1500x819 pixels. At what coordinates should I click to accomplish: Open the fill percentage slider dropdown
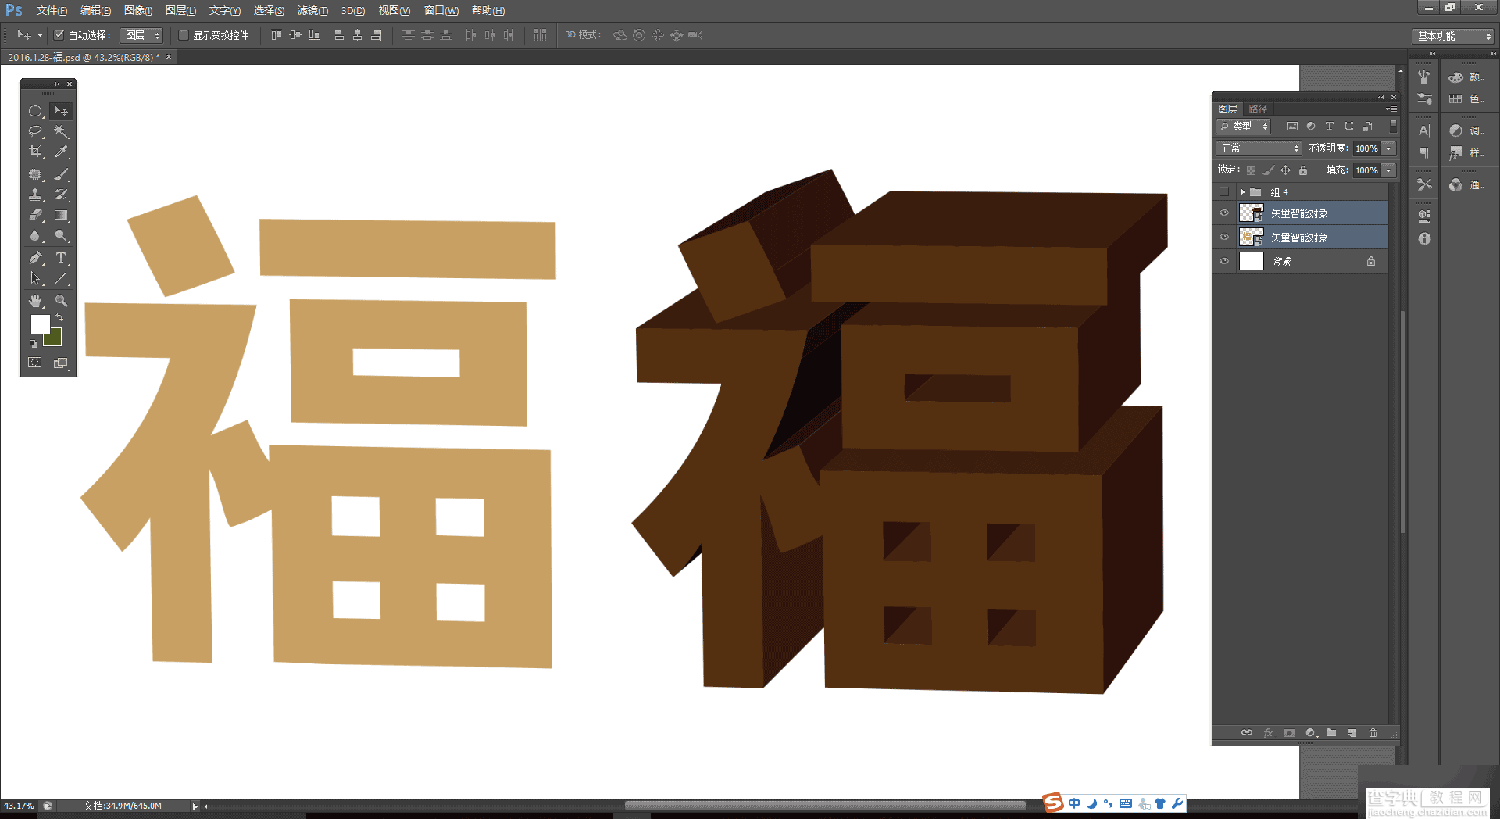(1389, 170)
